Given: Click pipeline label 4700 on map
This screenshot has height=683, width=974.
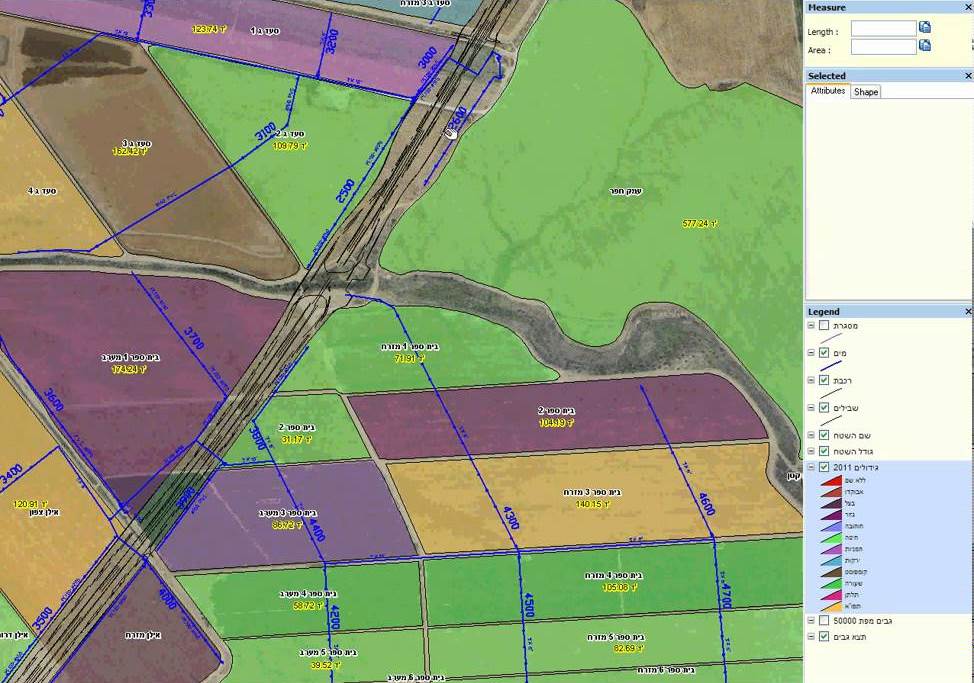Looking at the screenshot, I should coord(727,597).
